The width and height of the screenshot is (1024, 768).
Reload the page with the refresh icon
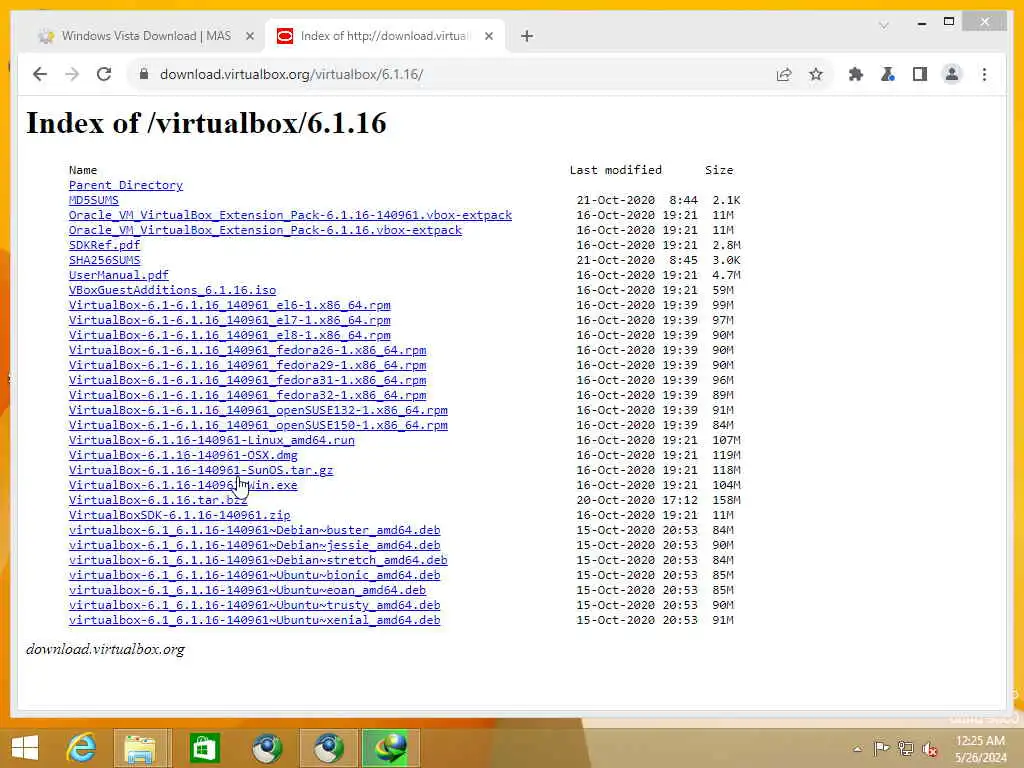(104, 74)
